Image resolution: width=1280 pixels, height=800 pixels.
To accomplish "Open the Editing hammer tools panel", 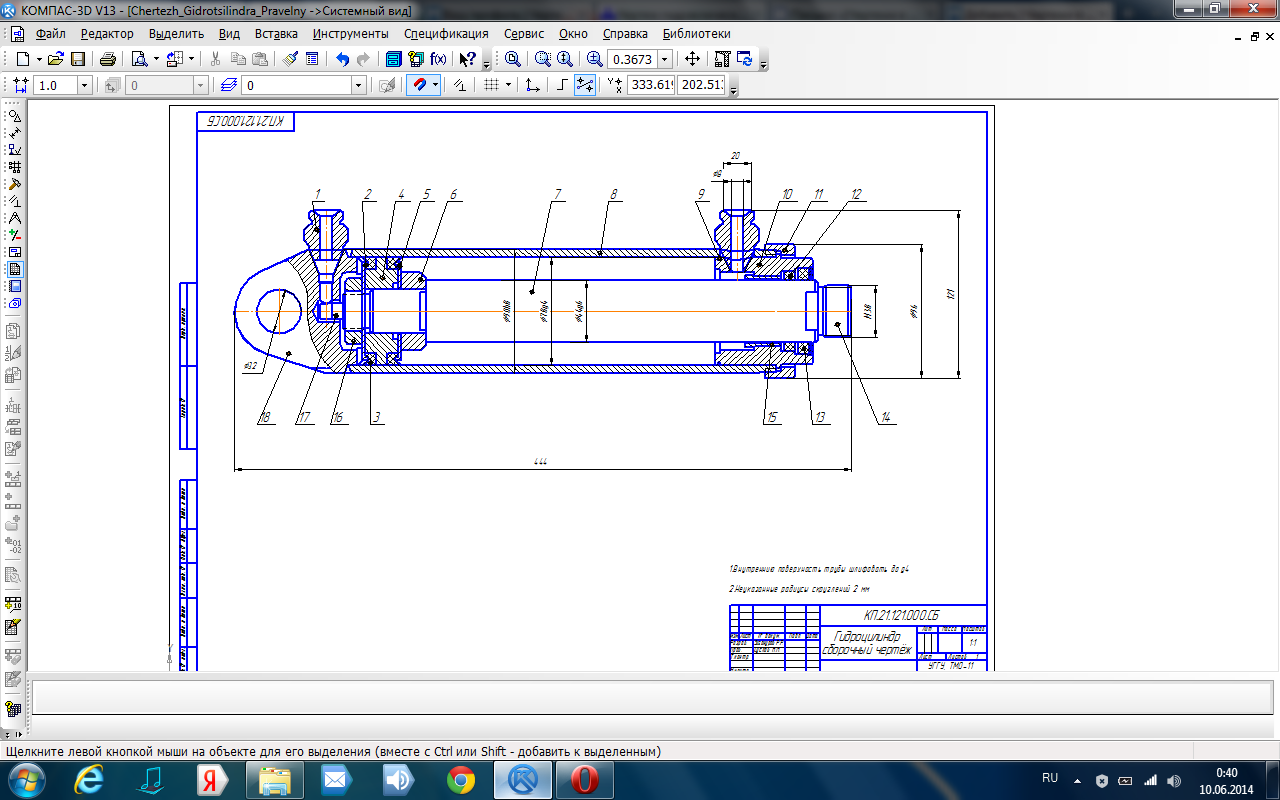I will 14,183.
